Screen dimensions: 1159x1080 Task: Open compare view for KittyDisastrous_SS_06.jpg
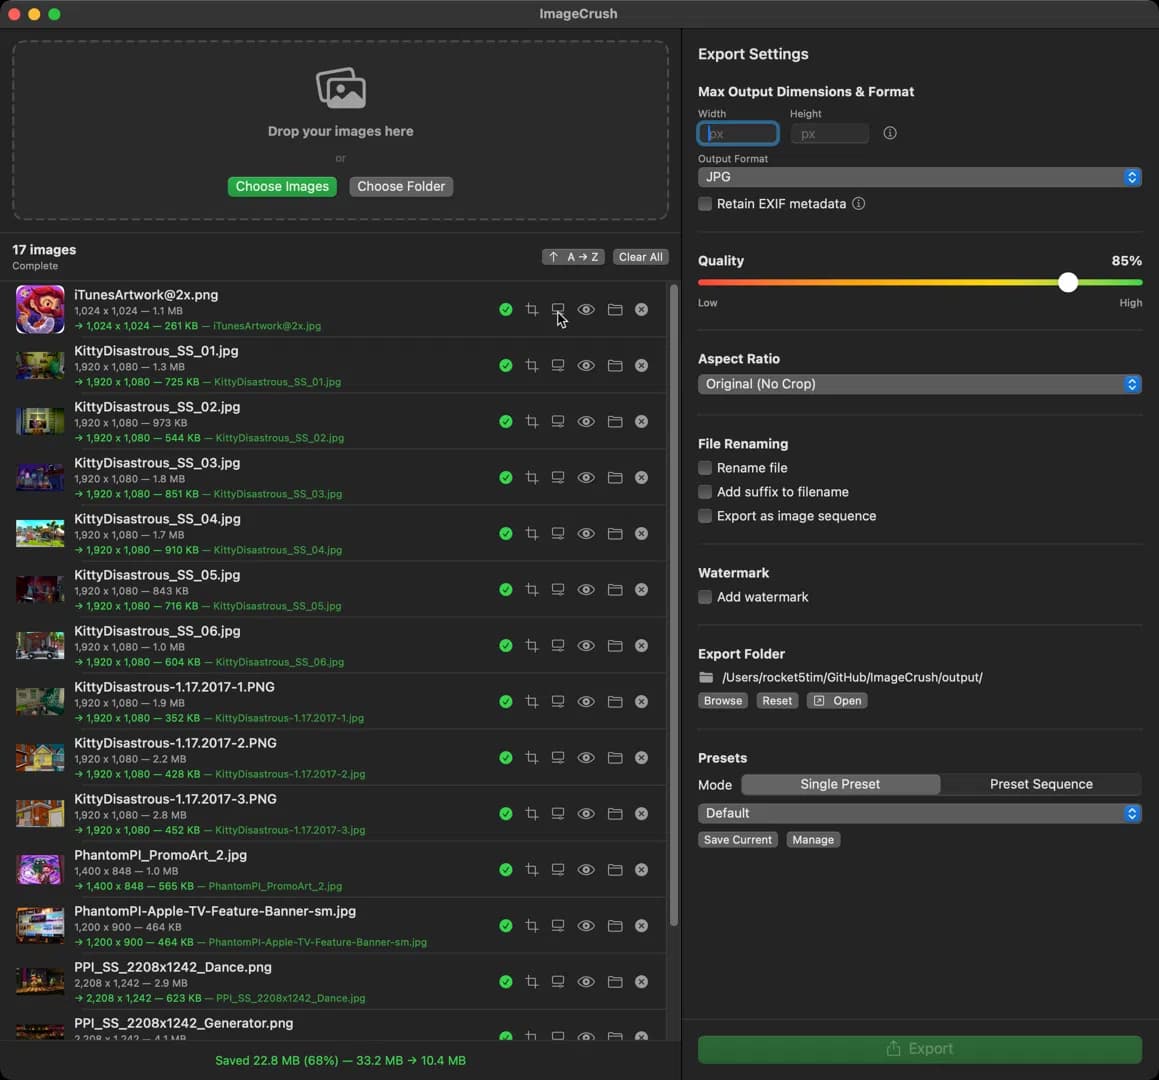click(558, 645)
